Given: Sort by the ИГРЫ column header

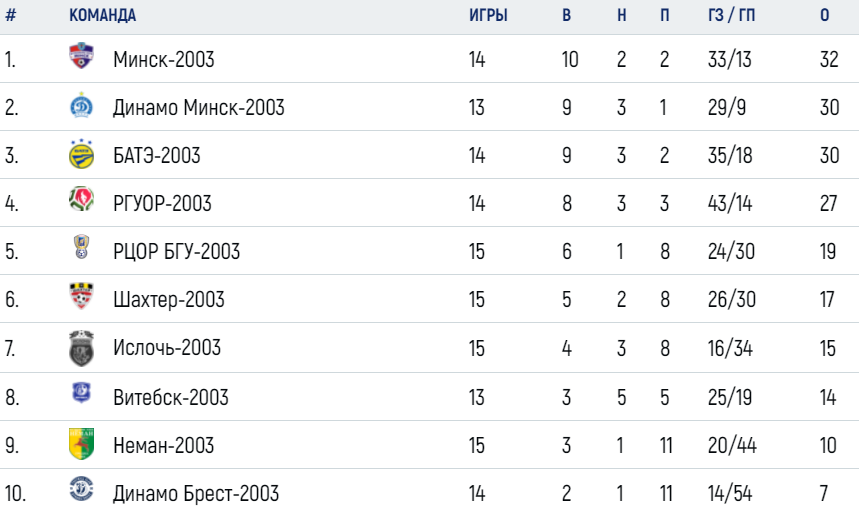Looking at the screenshot, I should (488, 15).
